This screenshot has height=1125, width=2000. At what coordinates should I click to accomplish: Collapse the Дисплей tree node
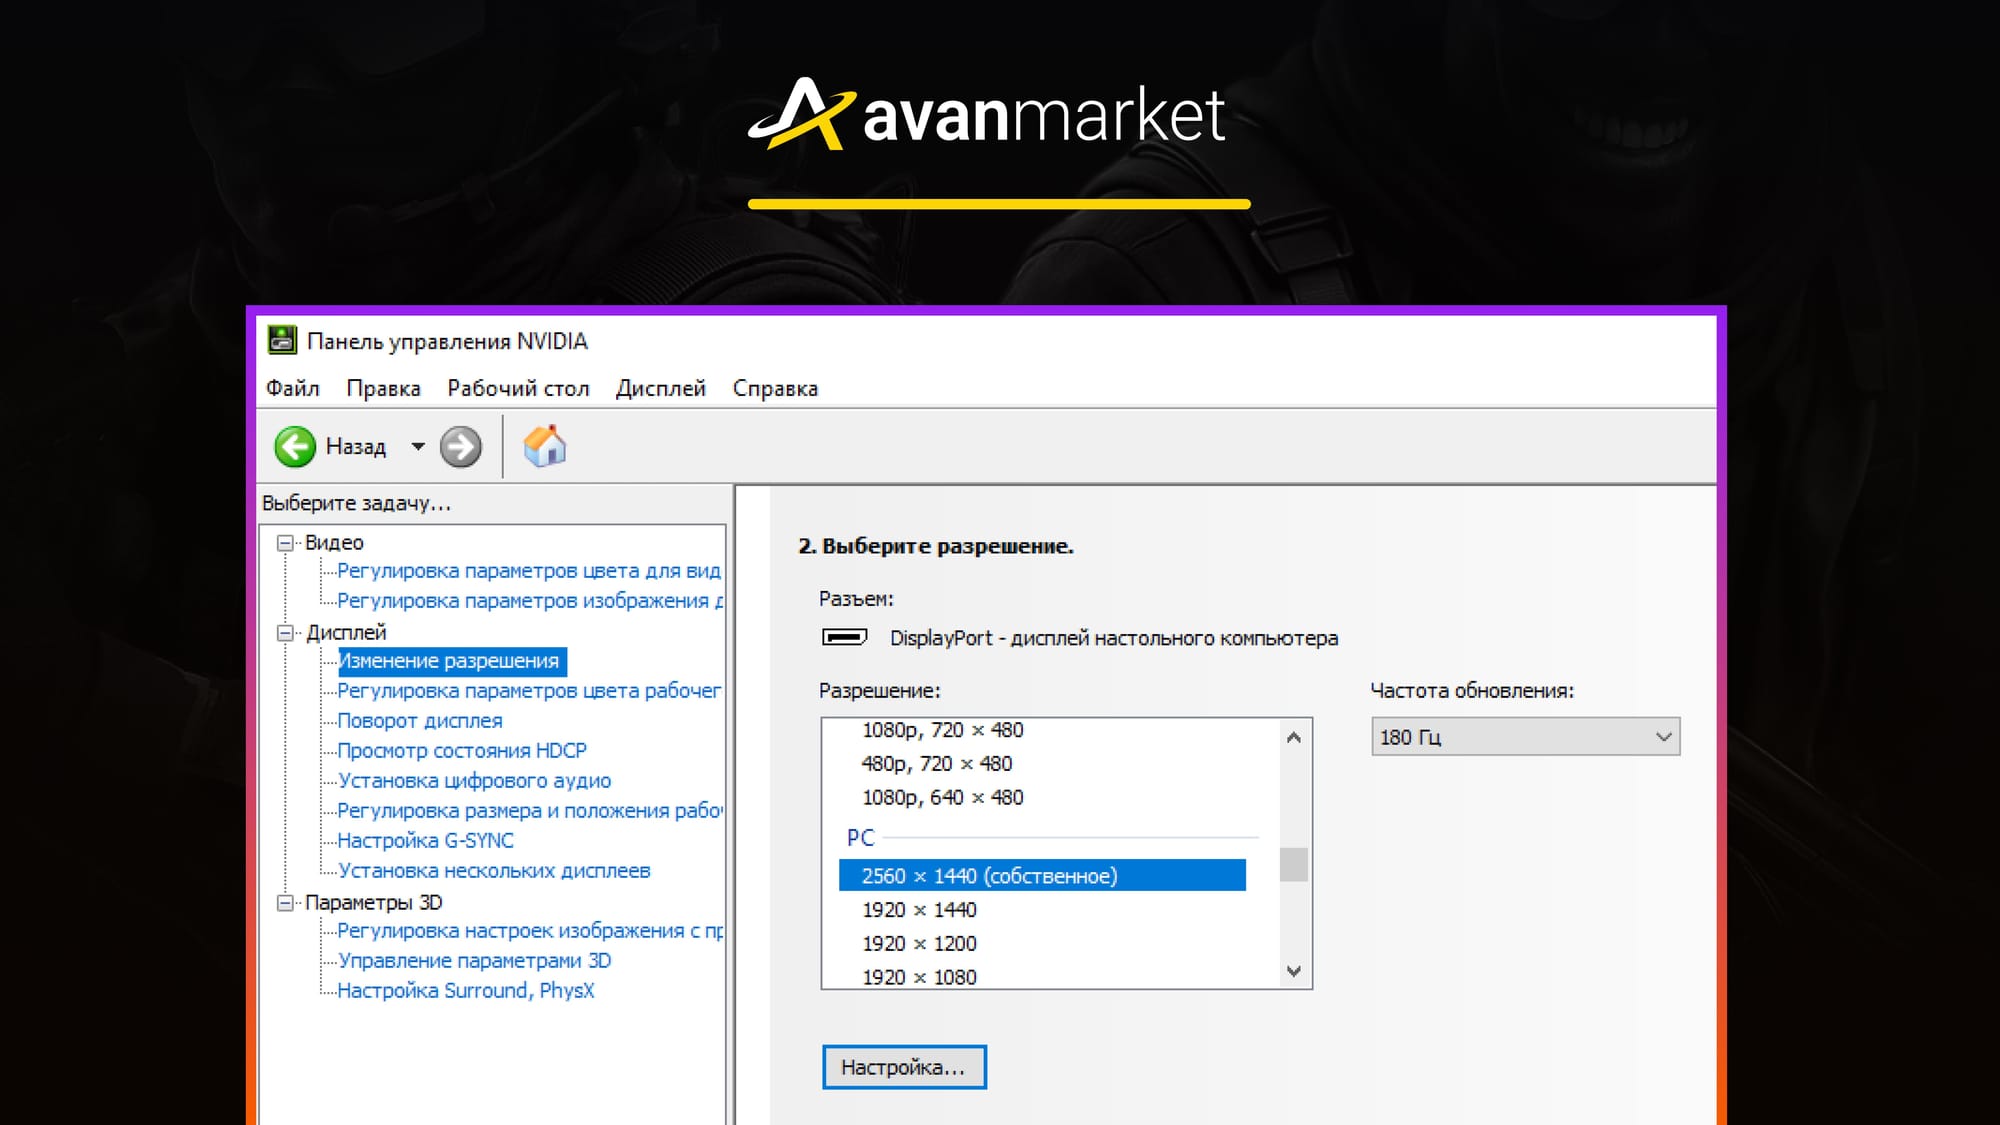pos(285,633)
